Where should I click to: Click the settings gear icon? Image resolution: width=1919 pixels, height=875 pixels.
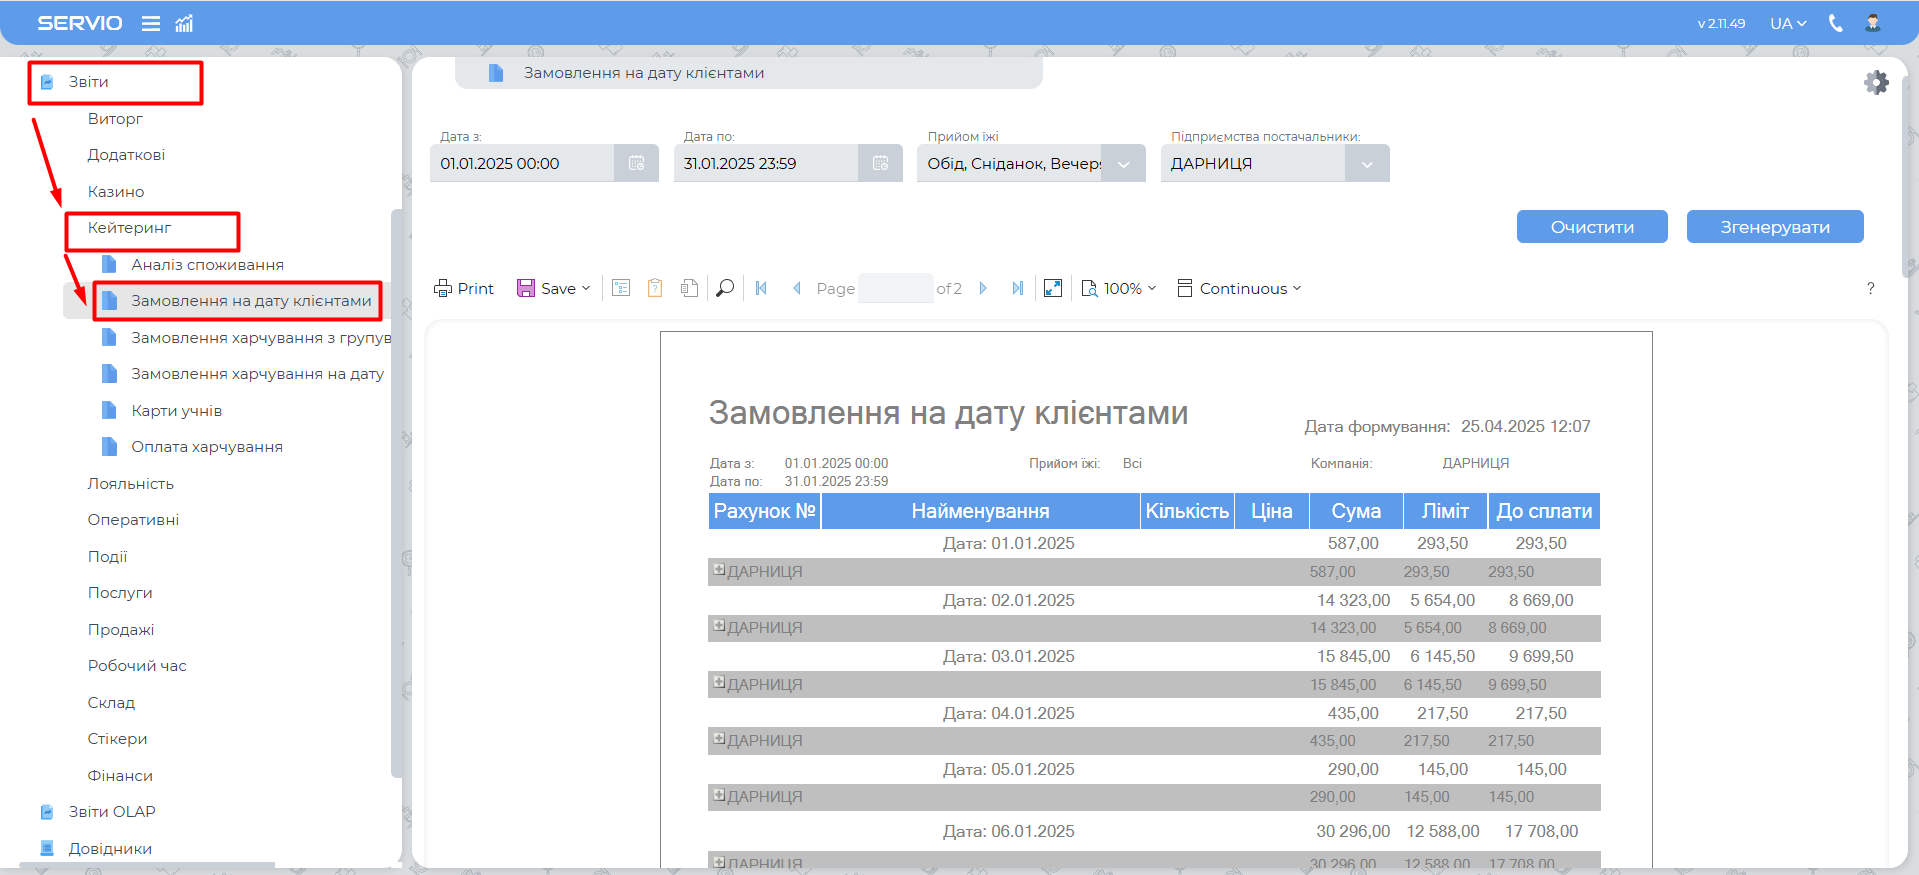[x=1876, y=82]
